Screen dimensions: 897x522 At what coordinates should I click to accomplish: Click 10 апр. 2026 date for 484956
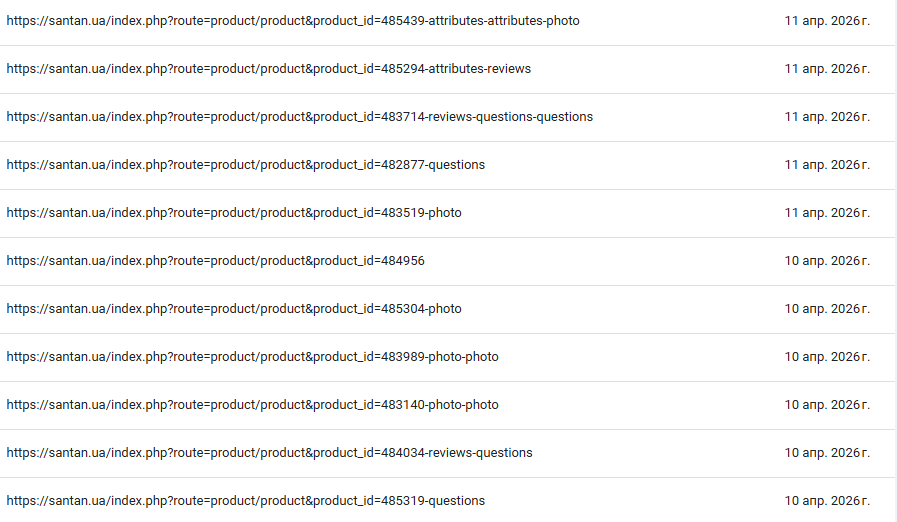tap(827, 261)
